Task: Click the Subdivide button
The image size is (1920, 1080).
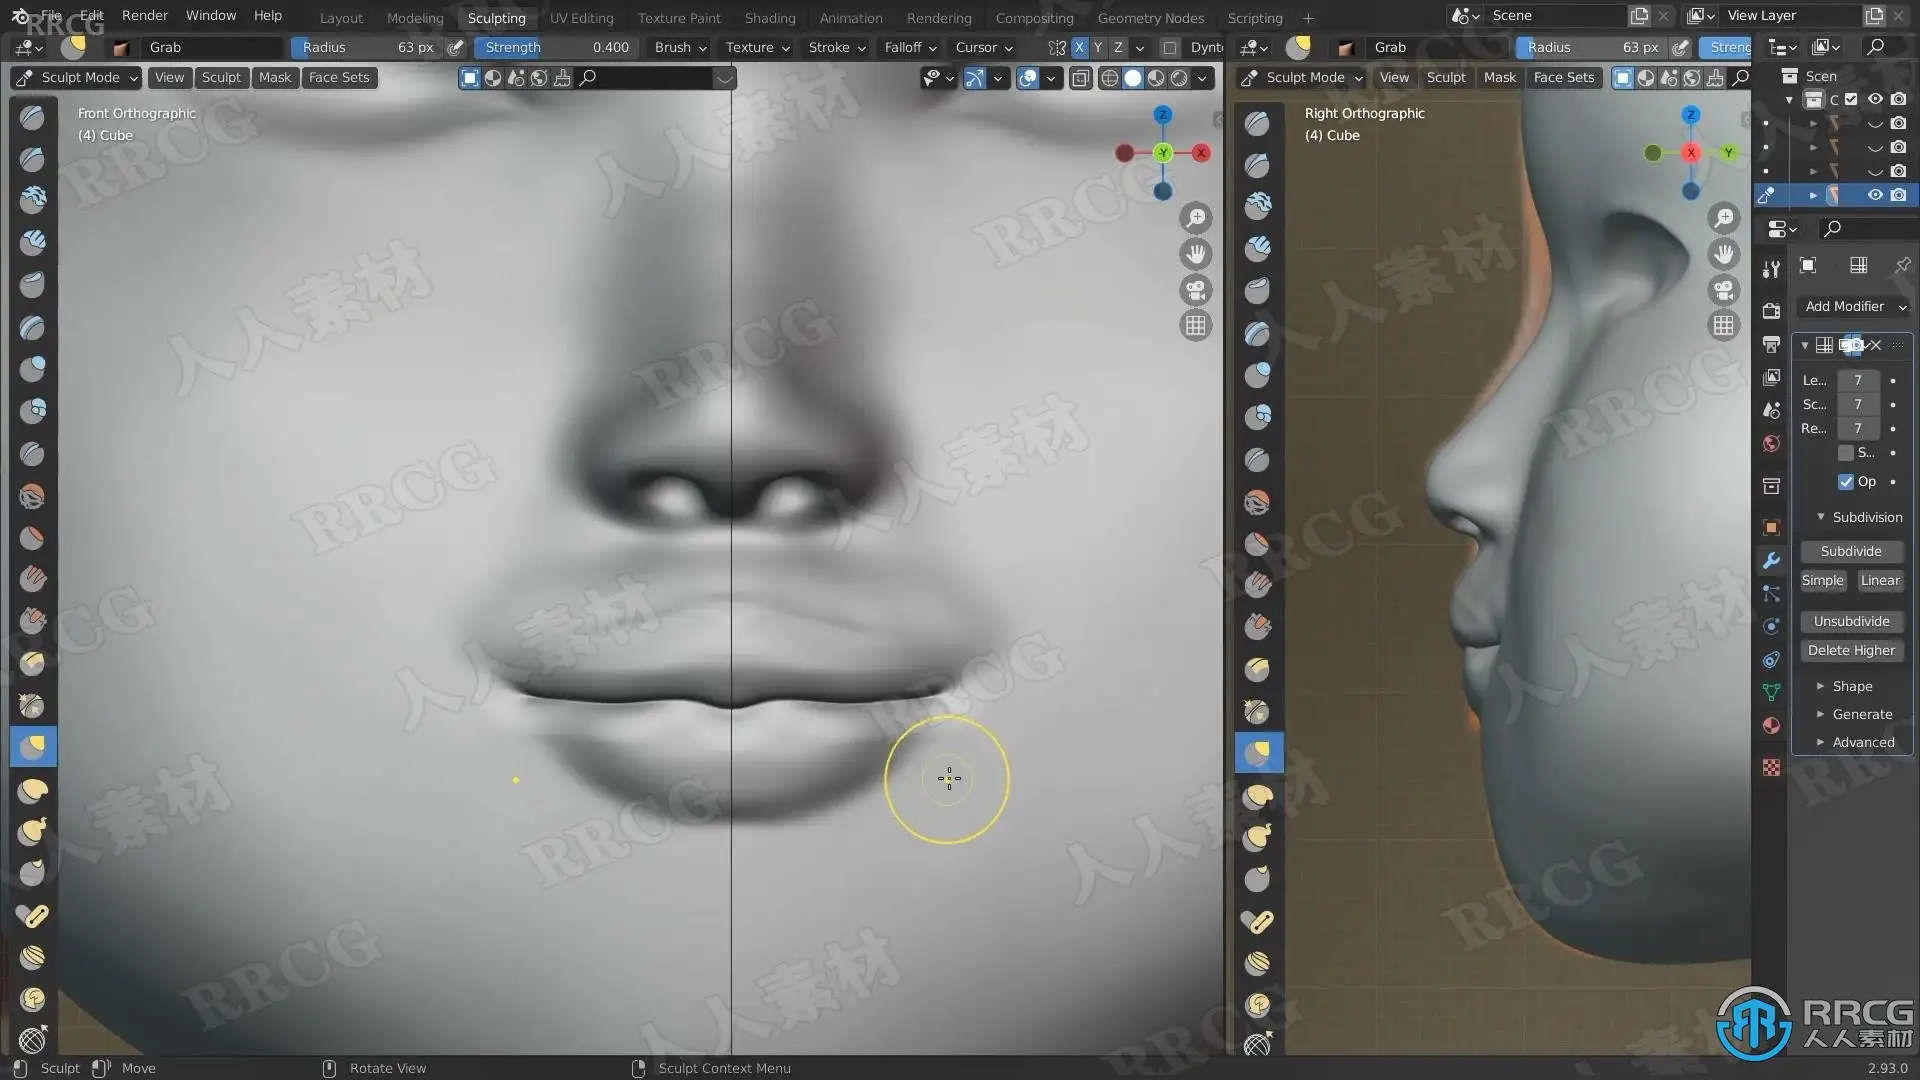Action: coord(1850,551)
